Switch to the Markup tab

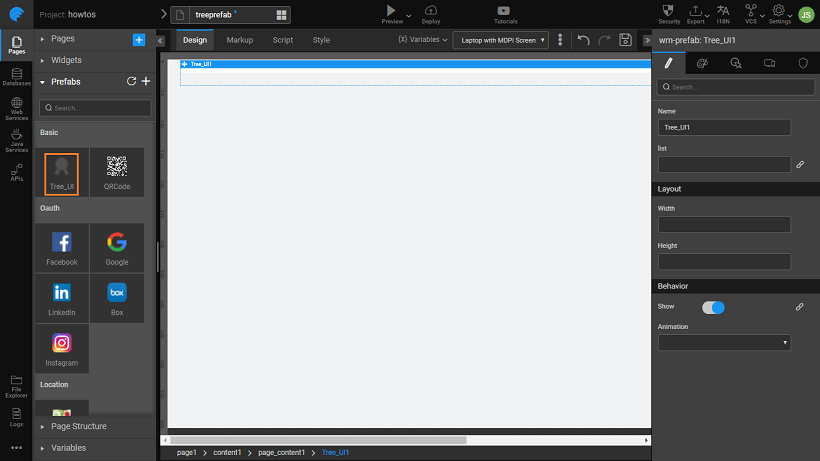(x=240, y=40)
